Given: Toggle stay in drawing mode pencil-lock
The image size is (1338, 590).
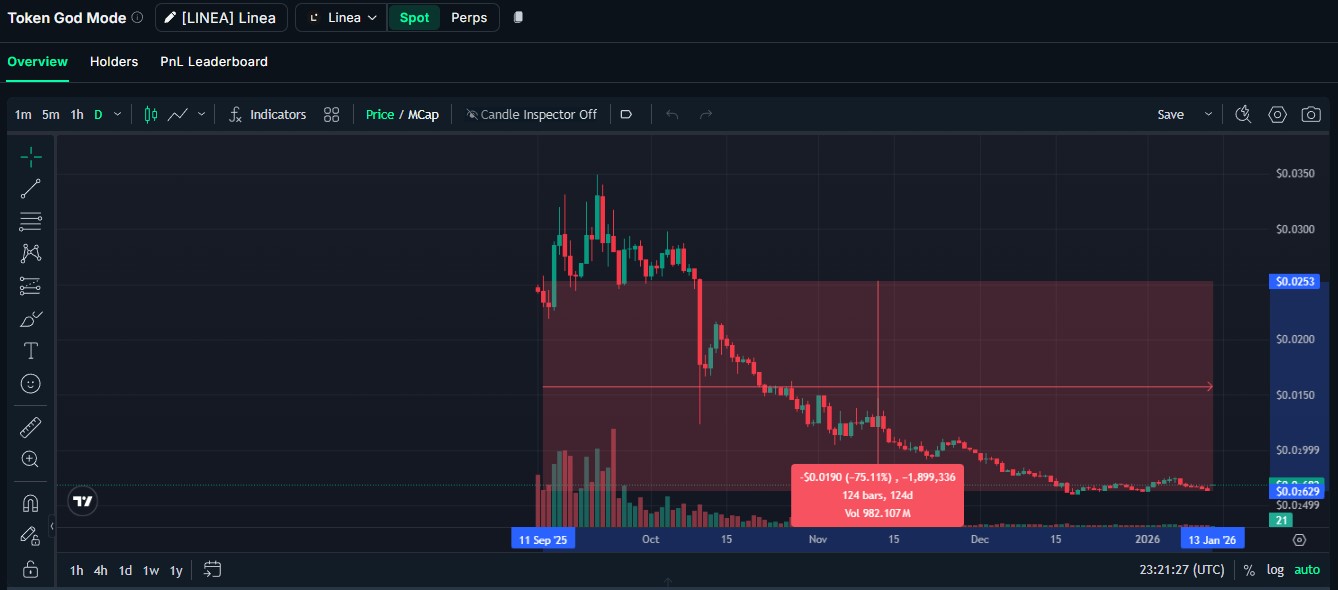Looking at the screenshot, I should tap(31, 536).
